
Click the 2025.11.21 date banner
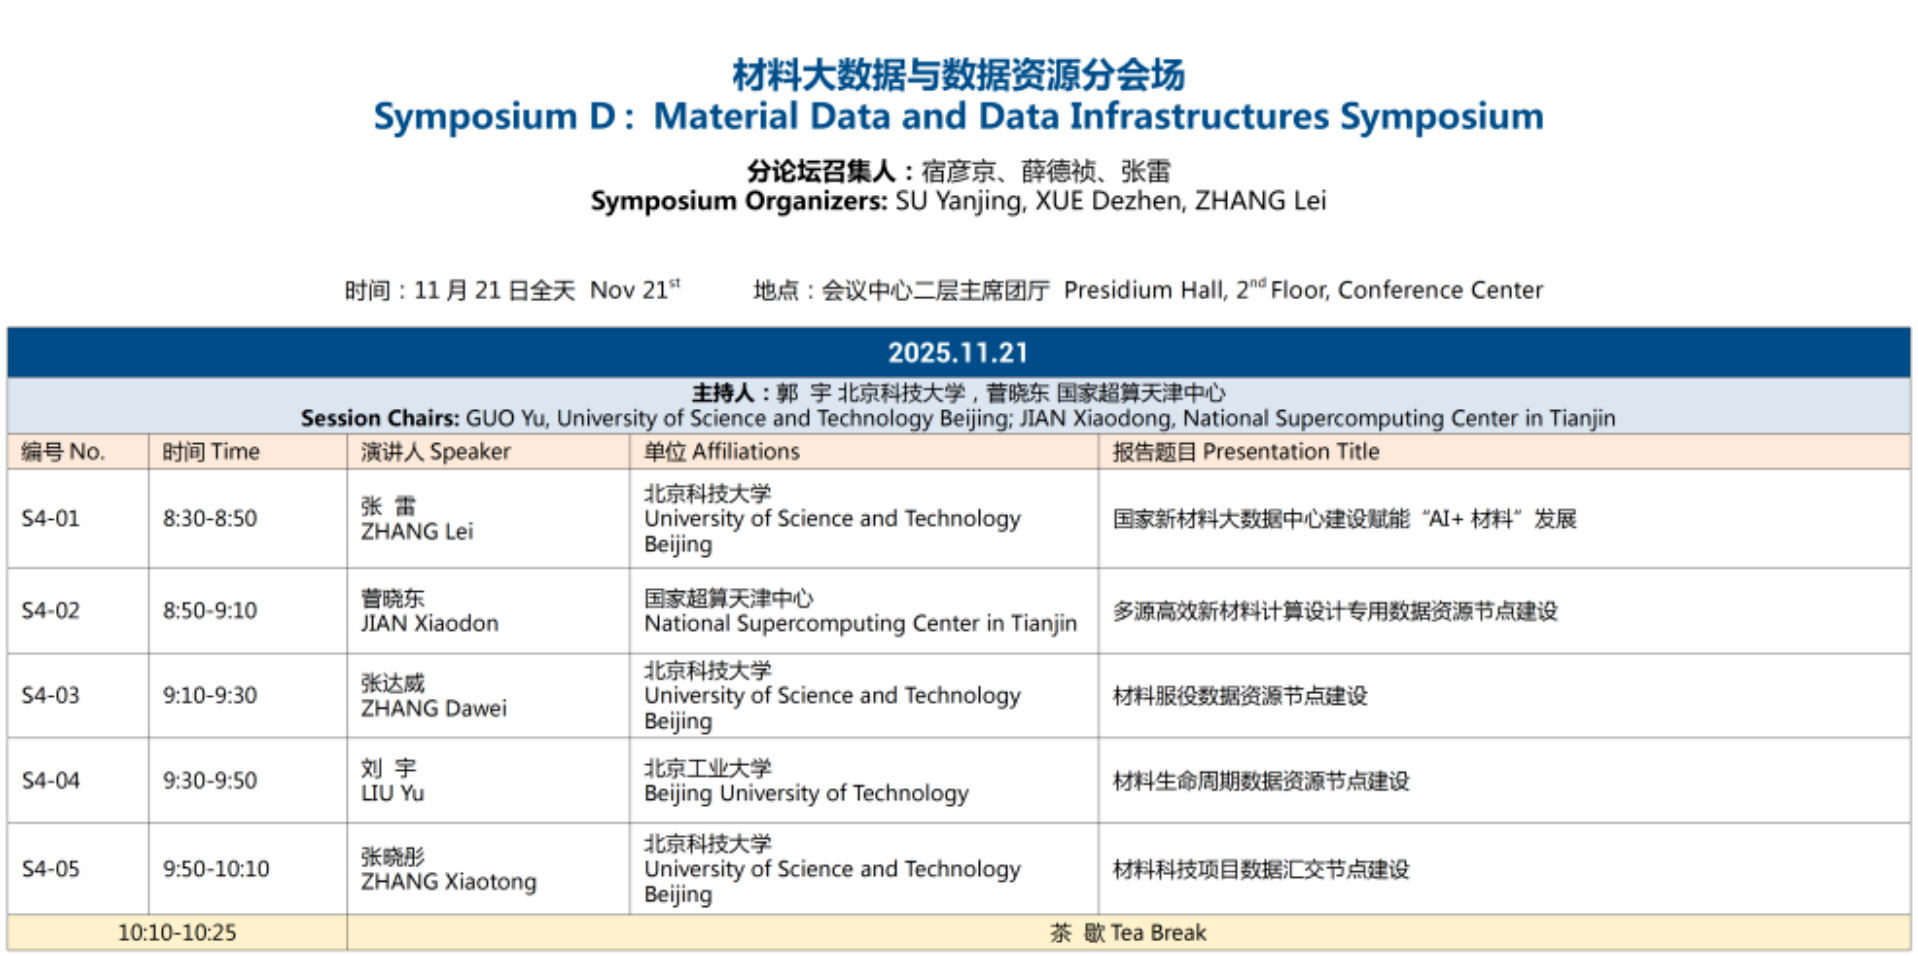pos(958,353)
